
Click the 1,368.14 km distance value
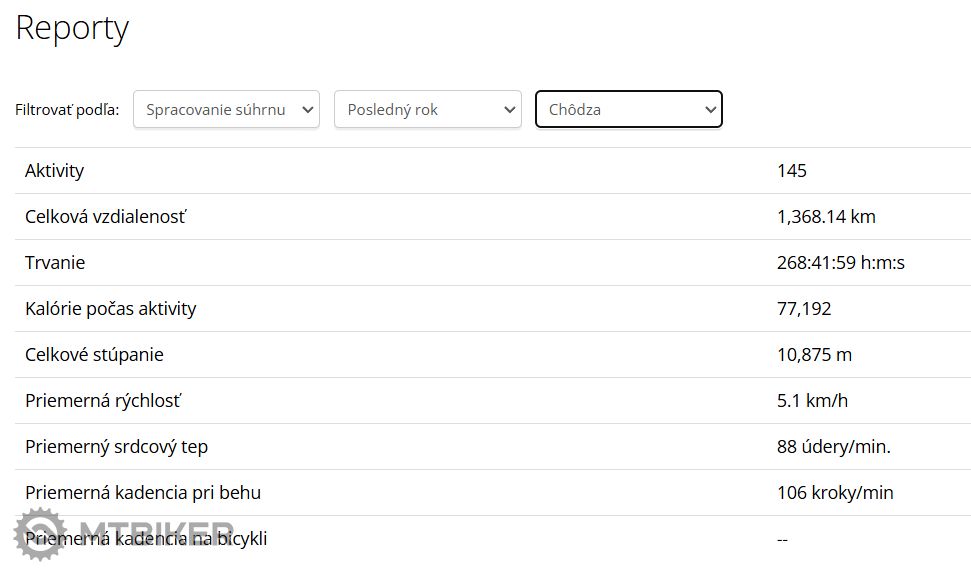click(826, 217)
